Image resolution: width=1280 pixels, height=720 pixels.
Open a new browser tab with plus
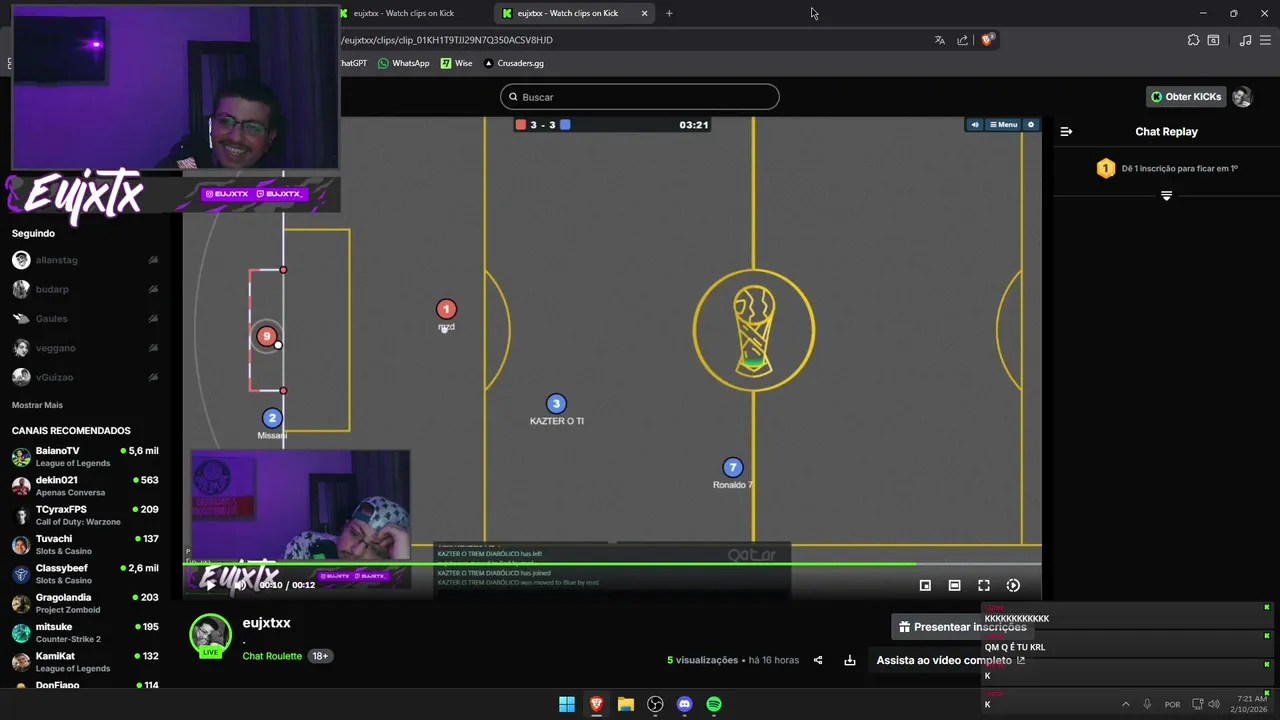tap(669, 13)
